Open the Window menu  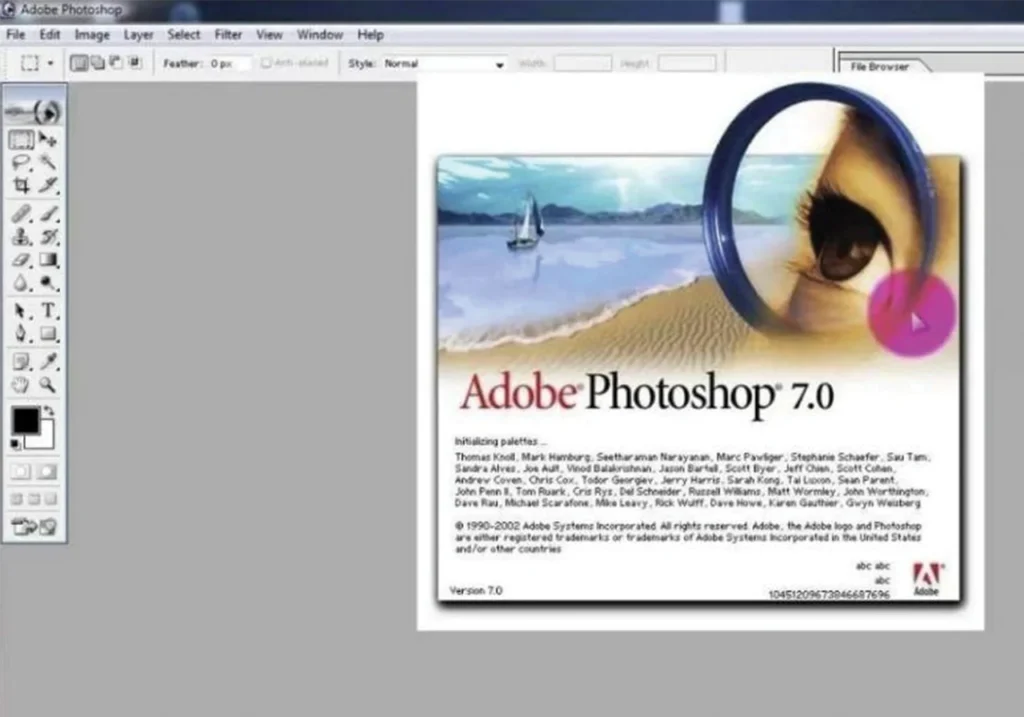point(320,35)
